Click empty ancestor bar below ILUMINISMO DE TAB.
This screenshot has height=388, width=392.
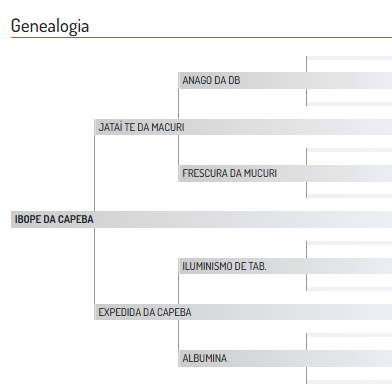[349, 289]
